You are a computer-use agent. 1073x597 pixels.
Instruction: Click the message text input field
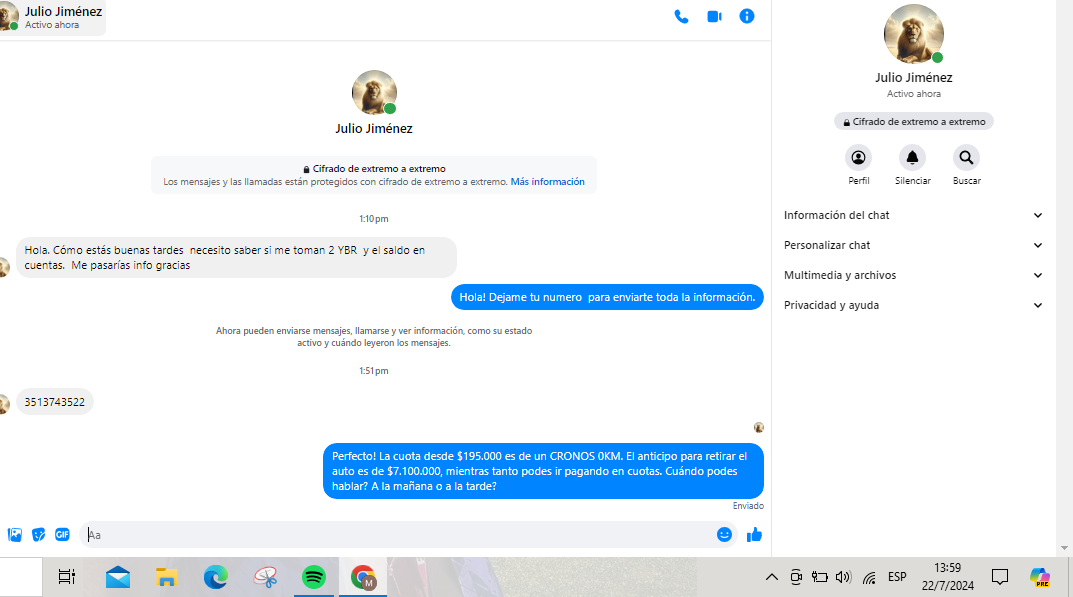tap(400, 535)
